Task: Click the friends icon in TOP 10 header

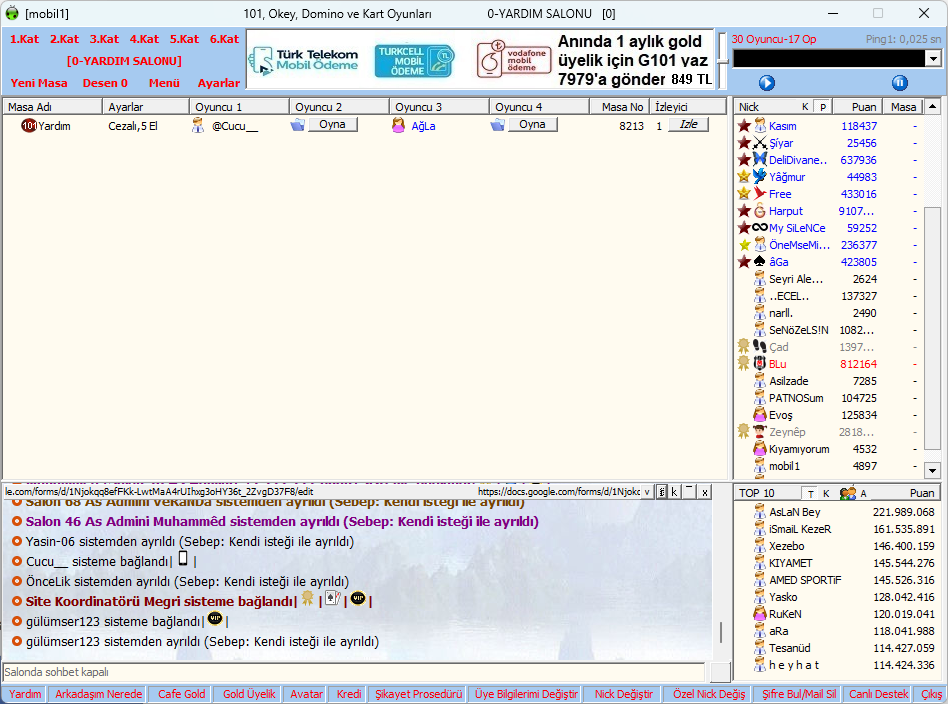Action: 848,493
